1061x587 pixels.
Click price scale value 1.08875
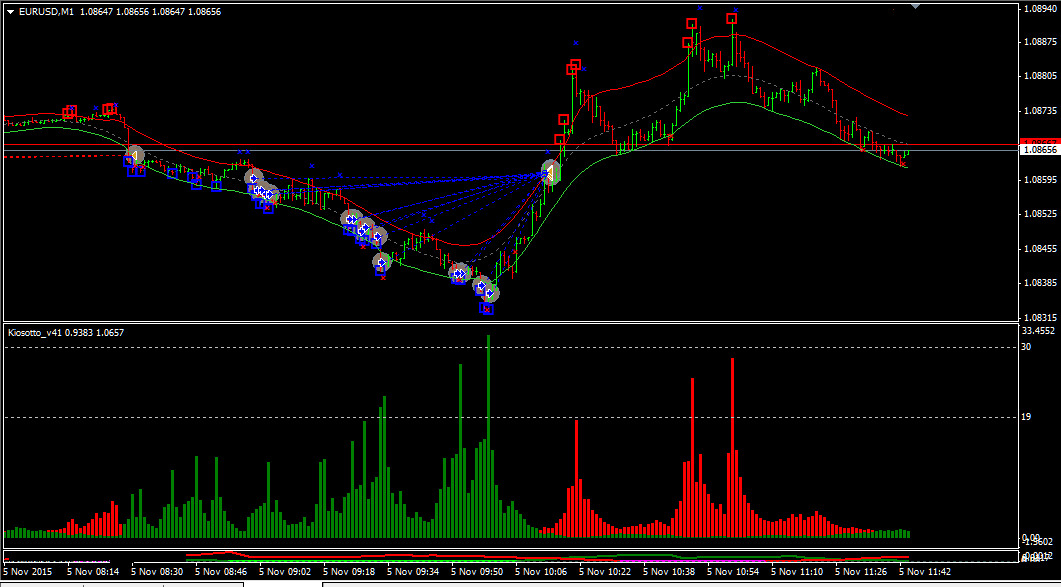(1041, 42)
